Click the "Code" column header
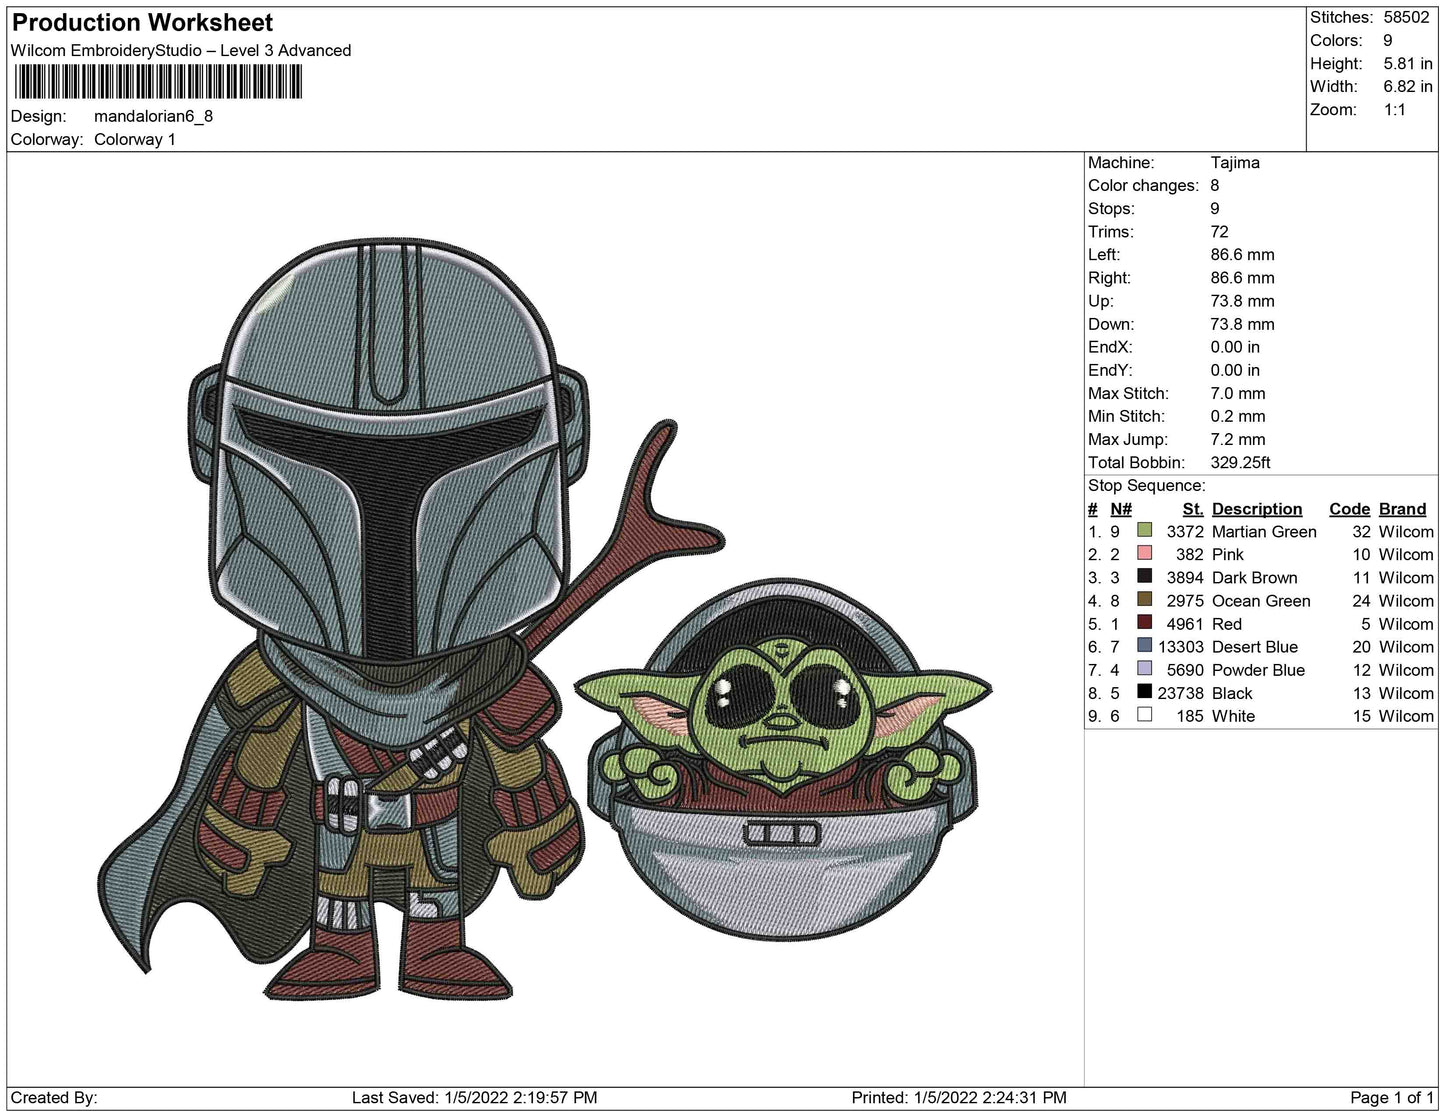The width and height of the screenshot is (1445, 1112). [x=1349, y=509]
